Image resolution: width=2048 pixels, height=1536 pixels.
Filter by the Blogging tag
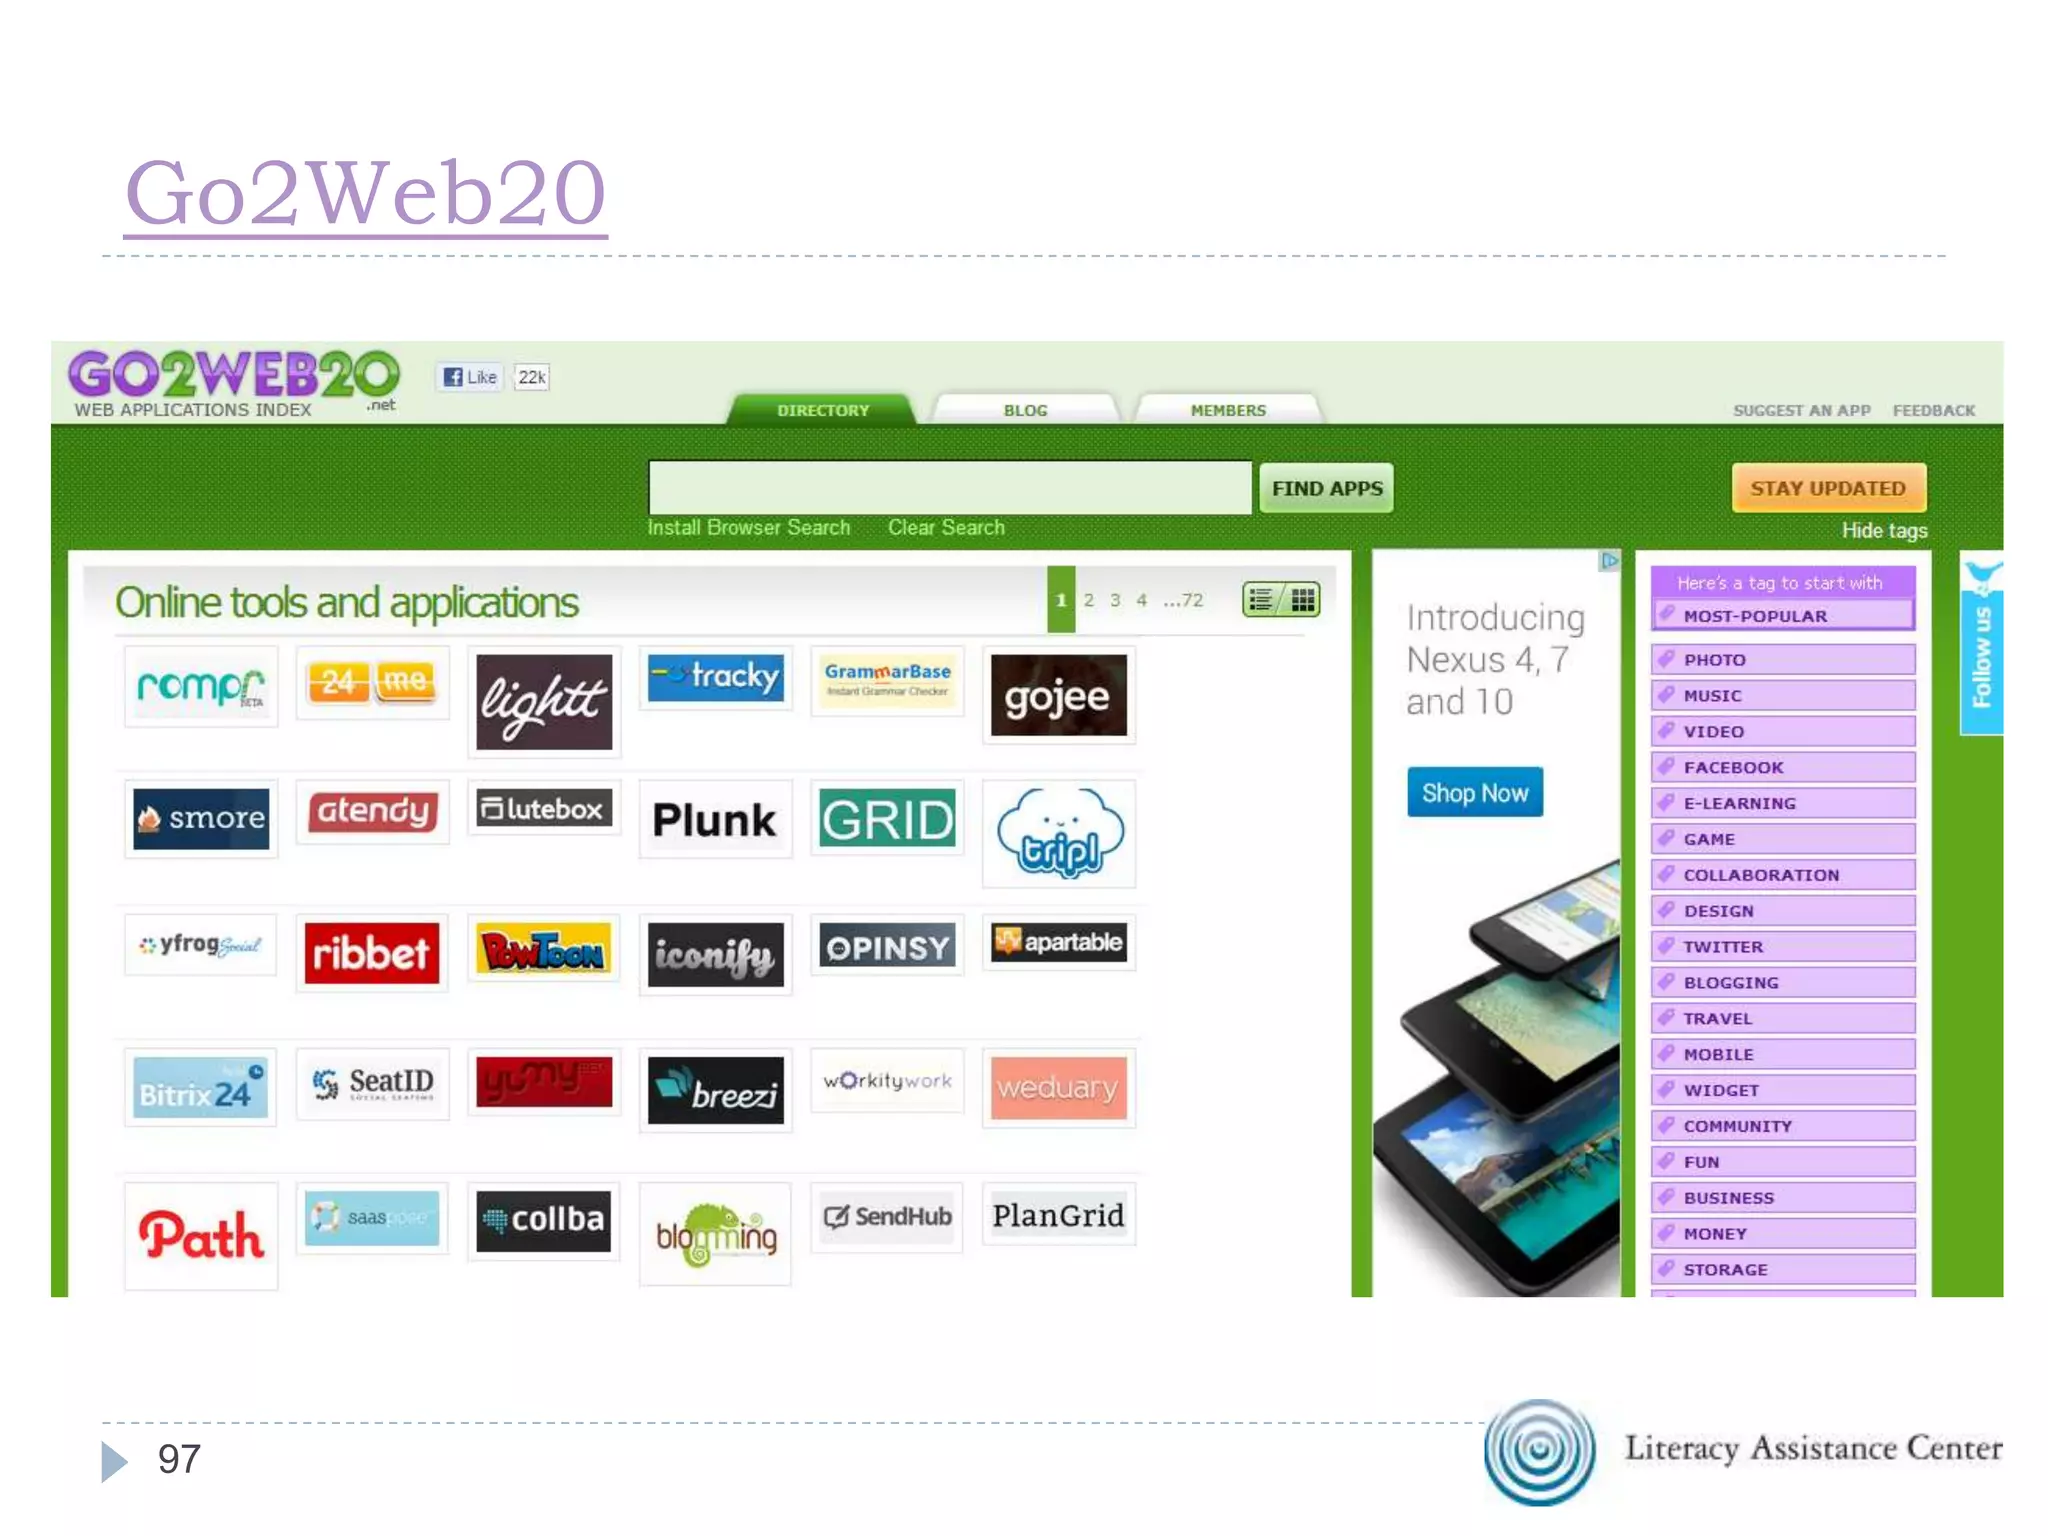click(1783, 983)
